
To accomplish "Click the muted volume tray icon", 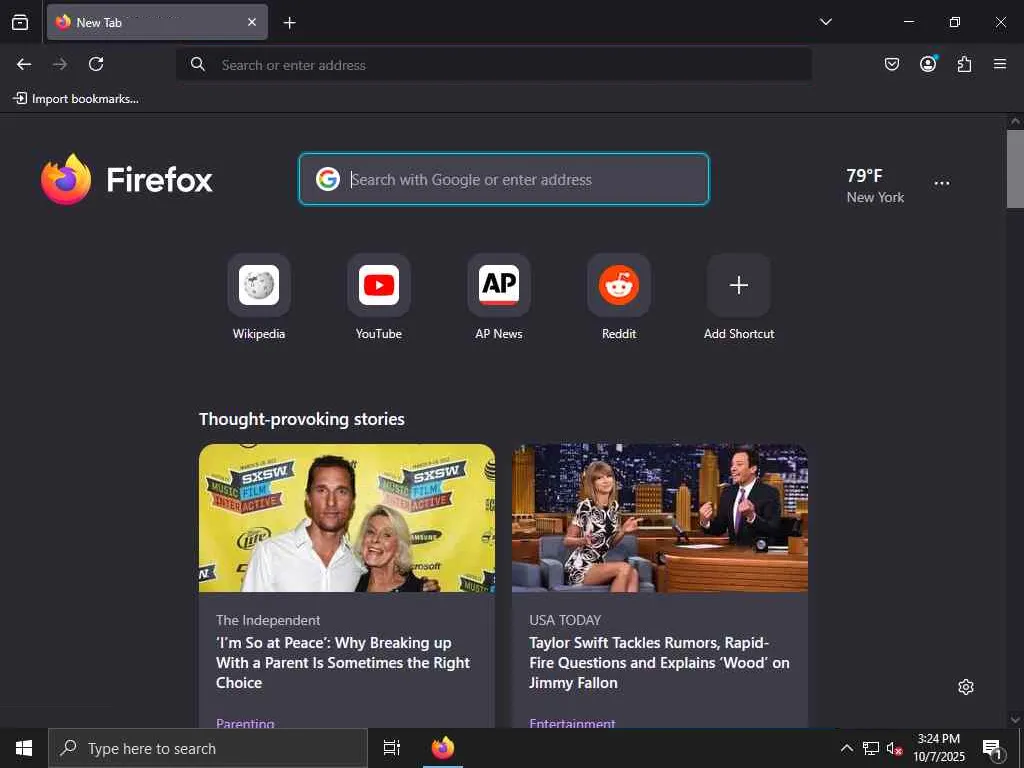I will click(x=894, y=748).
